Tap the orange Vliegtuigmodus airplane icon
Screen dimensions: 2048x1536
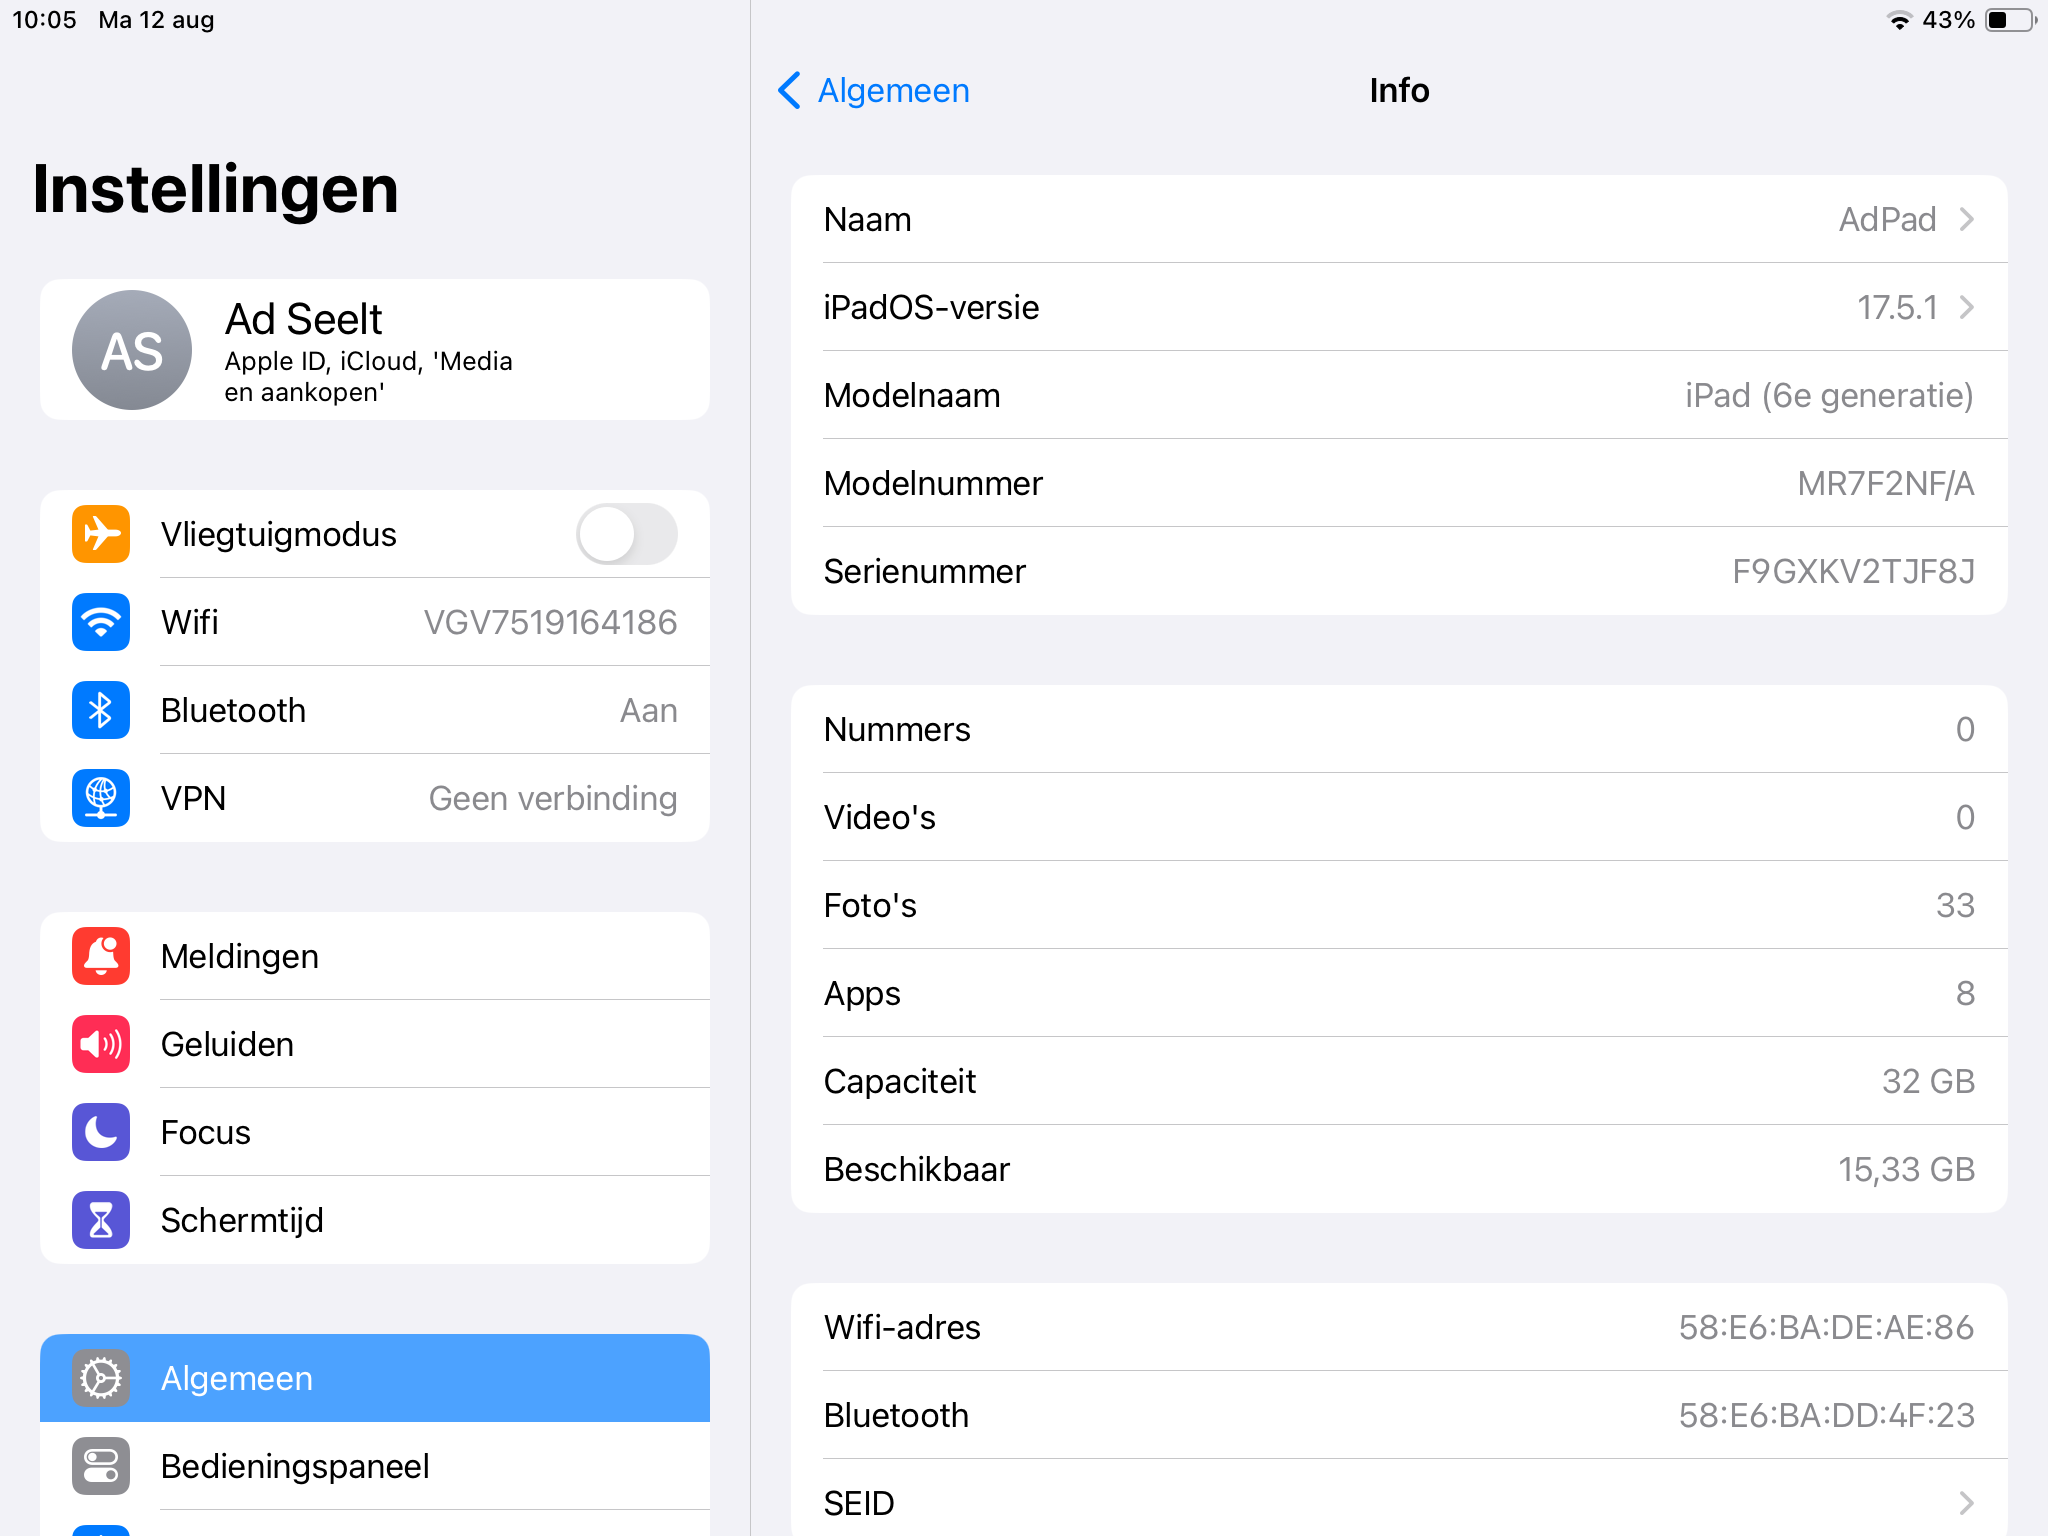[x=101, y=534]
